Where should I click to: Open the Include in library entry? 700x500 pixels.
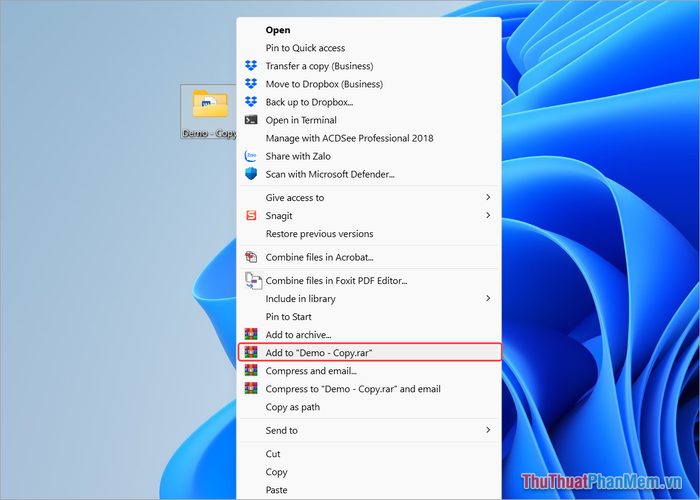point(369,299)
